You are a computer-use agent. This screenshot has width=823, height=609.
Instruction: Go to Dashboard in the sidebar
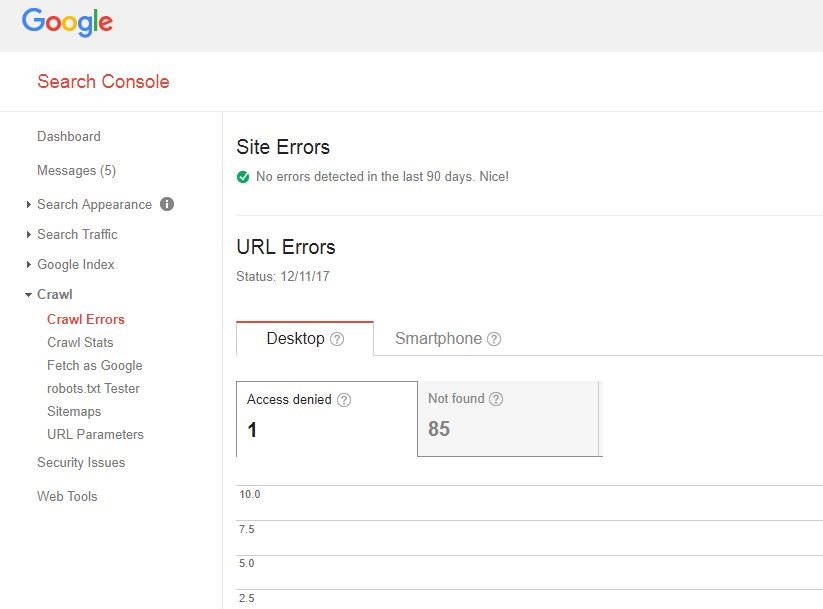[69, 137]
